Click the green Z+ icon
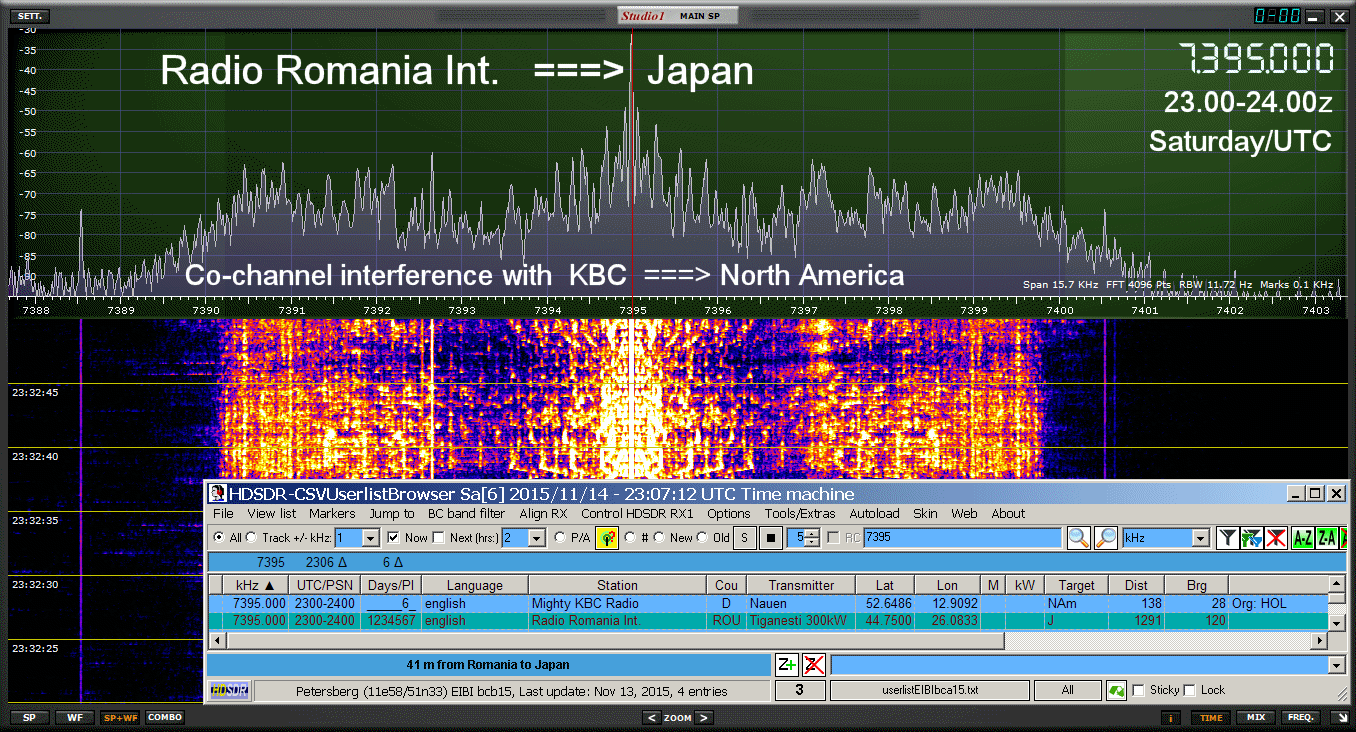Viewport: 1356px width, 732px height. [x=787, y=665]
